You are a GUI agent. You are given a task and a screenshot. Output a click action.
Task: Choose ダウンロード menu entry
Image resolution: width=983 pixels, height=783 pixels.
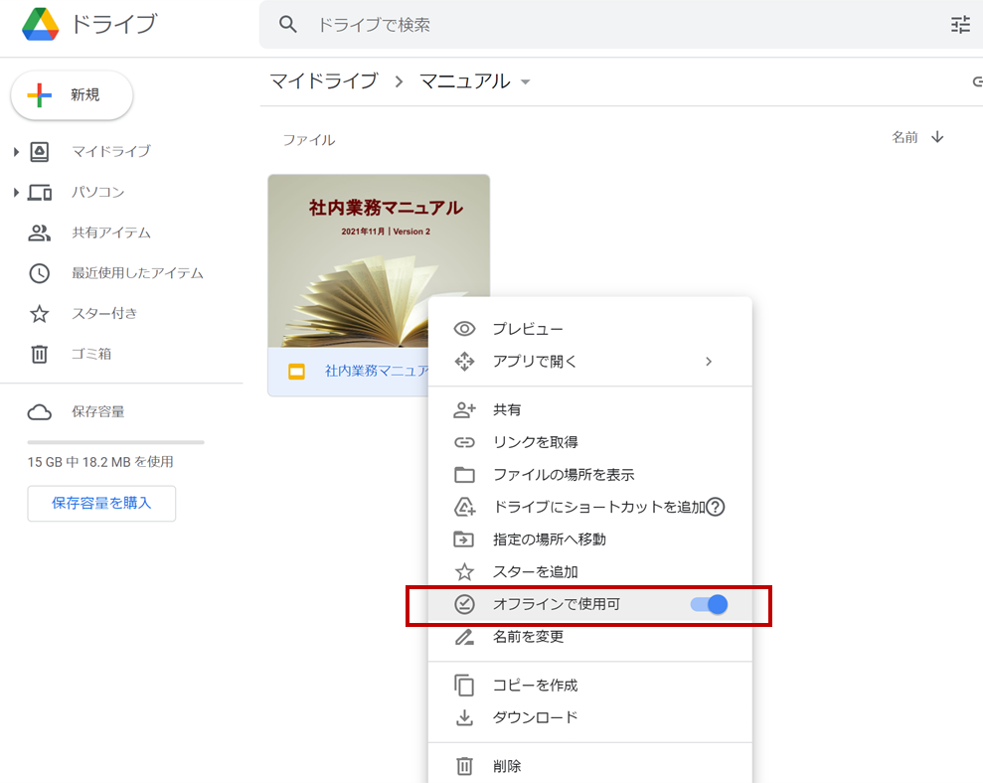click(x=590, y=717)
